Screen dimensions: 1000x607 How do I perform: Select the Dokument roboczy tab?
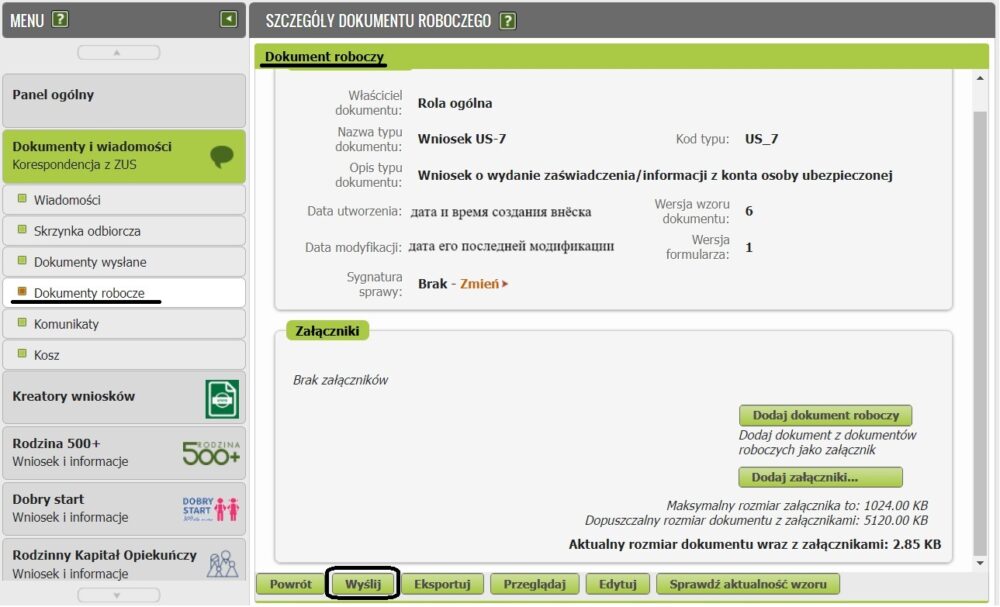(324, 58)
